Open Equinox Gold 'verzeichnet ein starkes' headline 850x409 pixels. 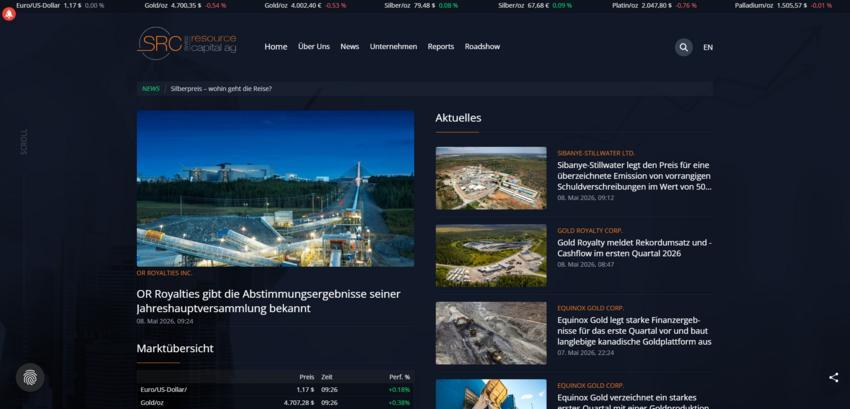[634, 402]
